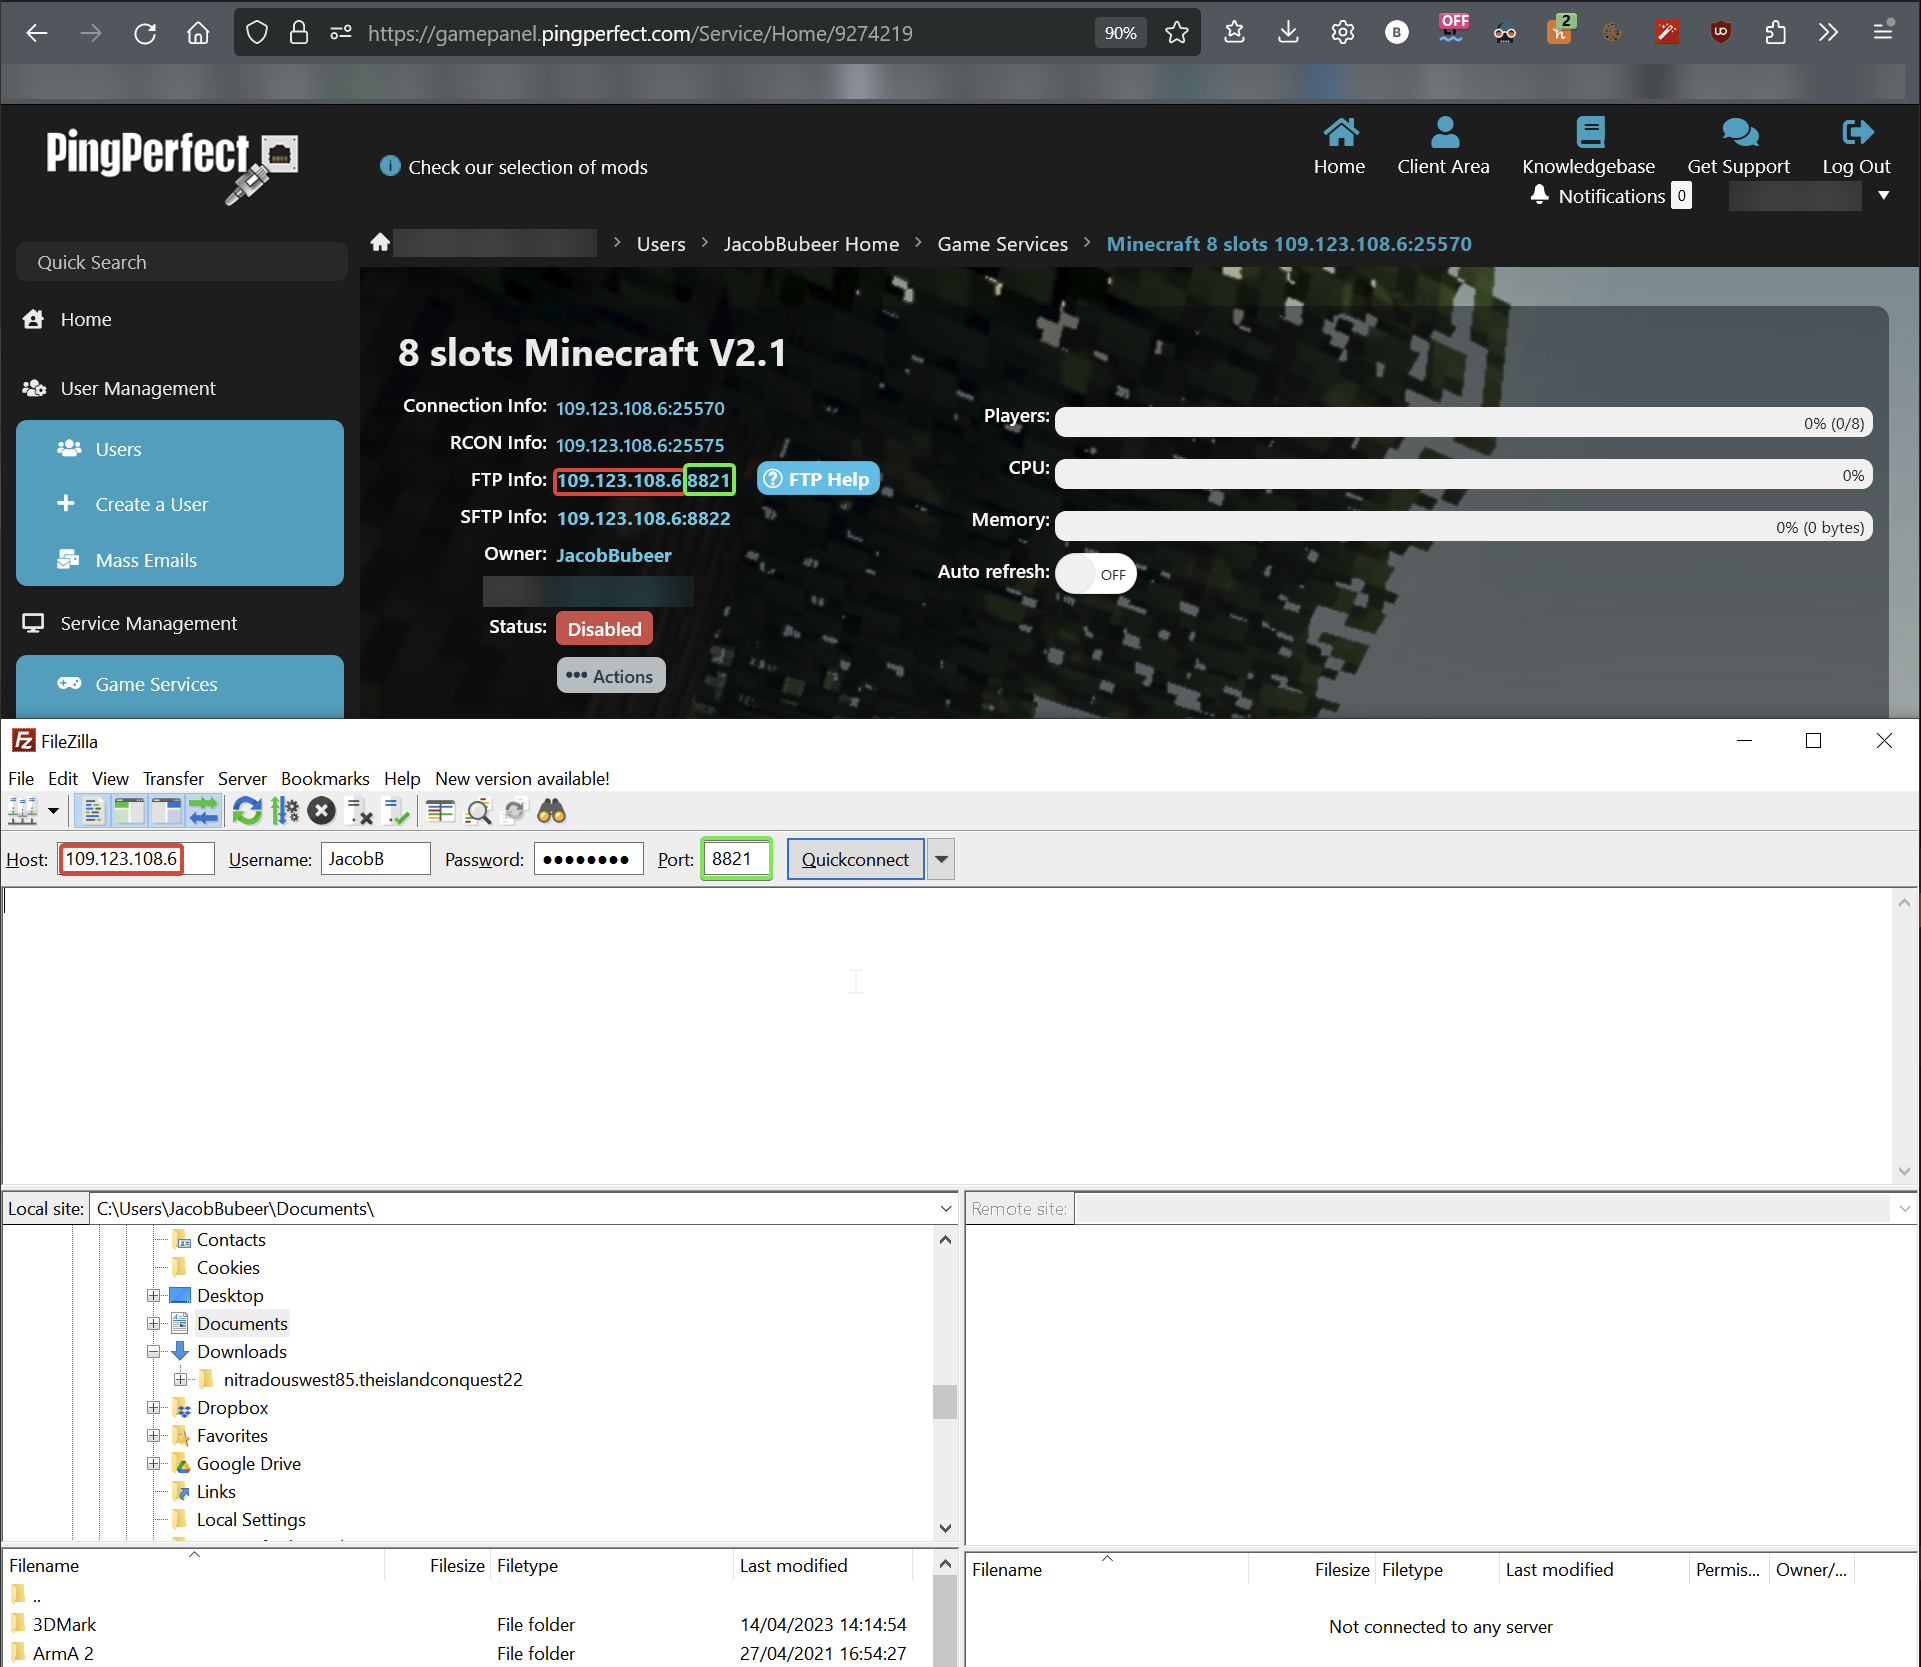Toggle message log display icon
Screen dimensions: 1921x1667
tap(92, 811)
